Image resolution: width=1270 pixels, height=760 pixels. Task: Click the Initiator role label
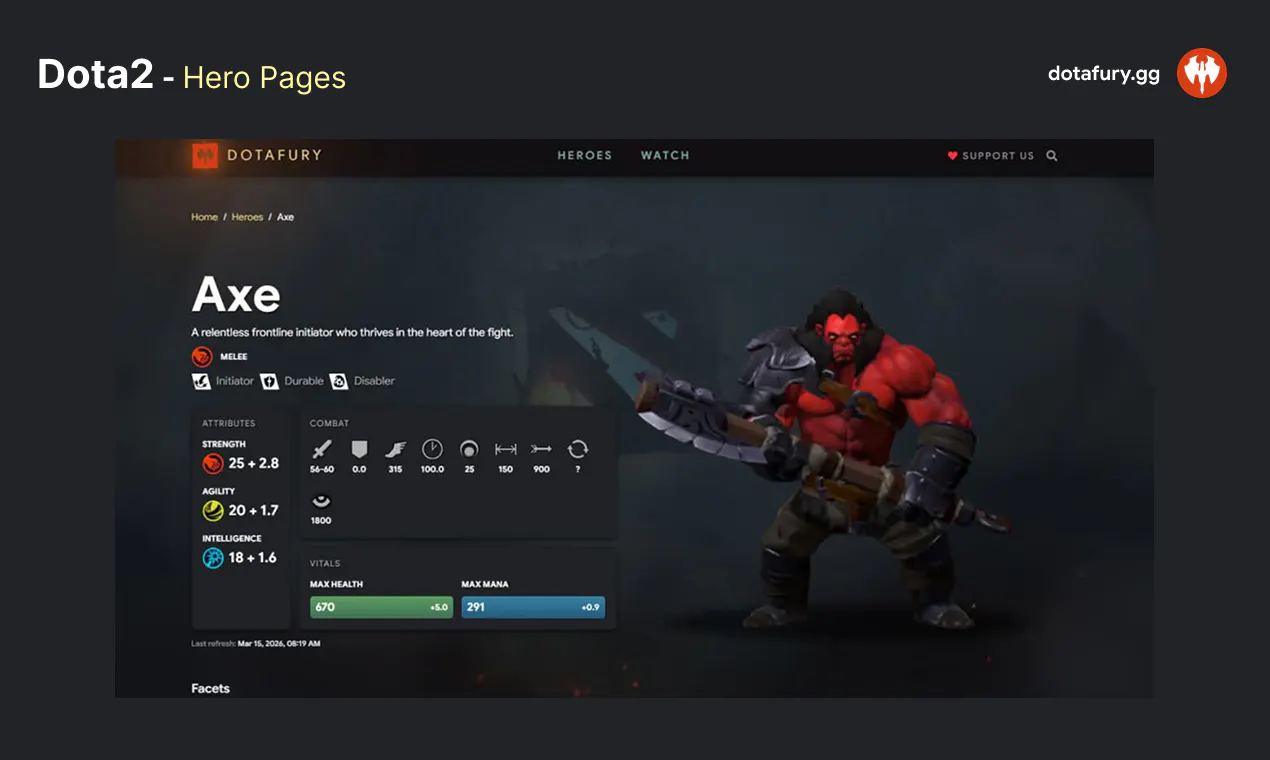[x=235, y=381]
